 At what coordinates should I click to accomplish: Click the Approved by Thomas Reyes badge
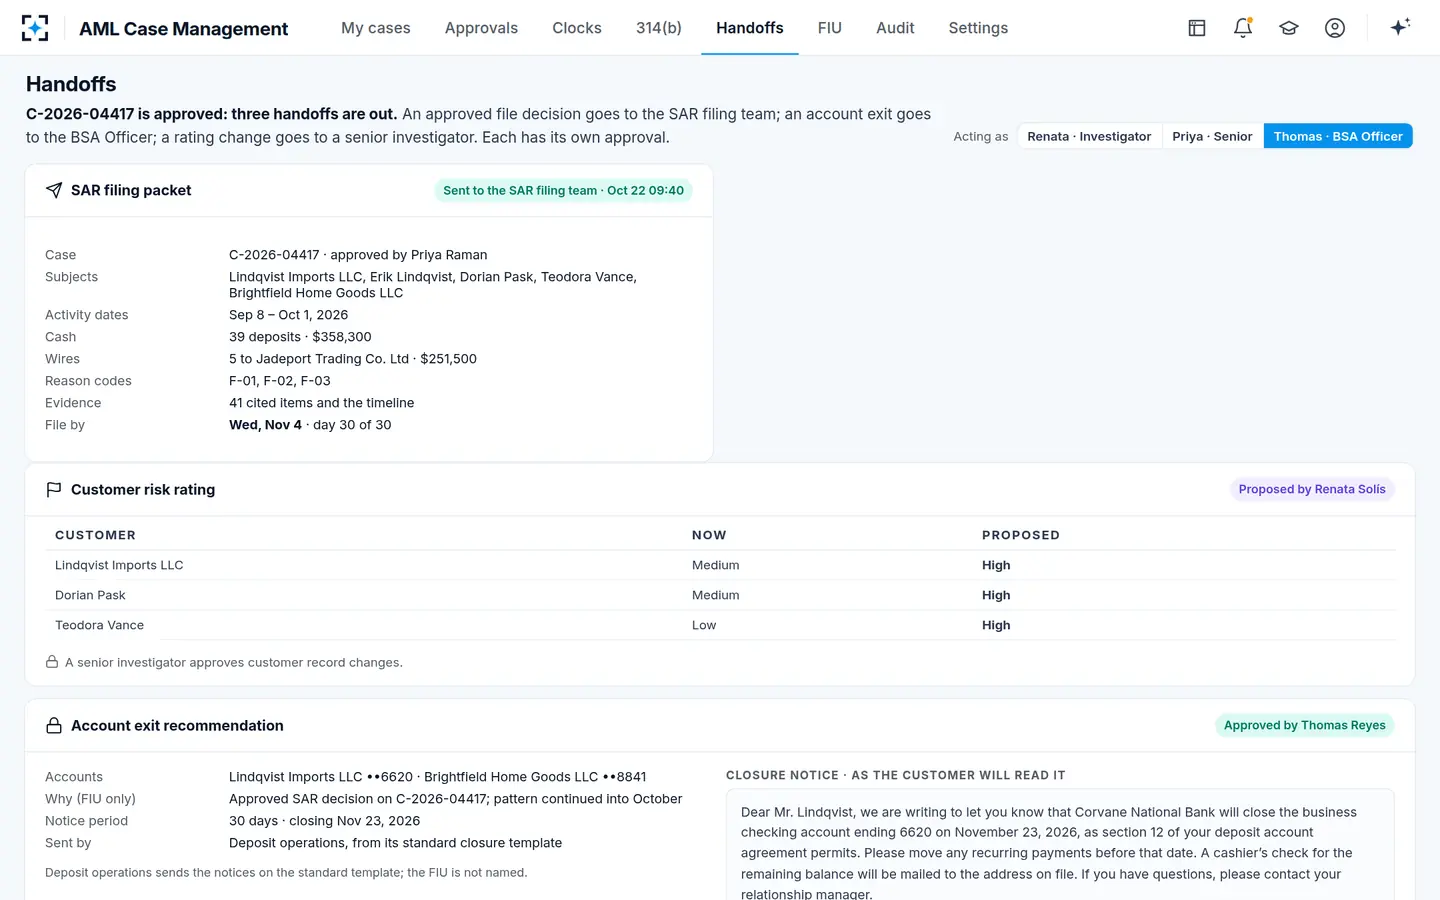point(1305,725)
